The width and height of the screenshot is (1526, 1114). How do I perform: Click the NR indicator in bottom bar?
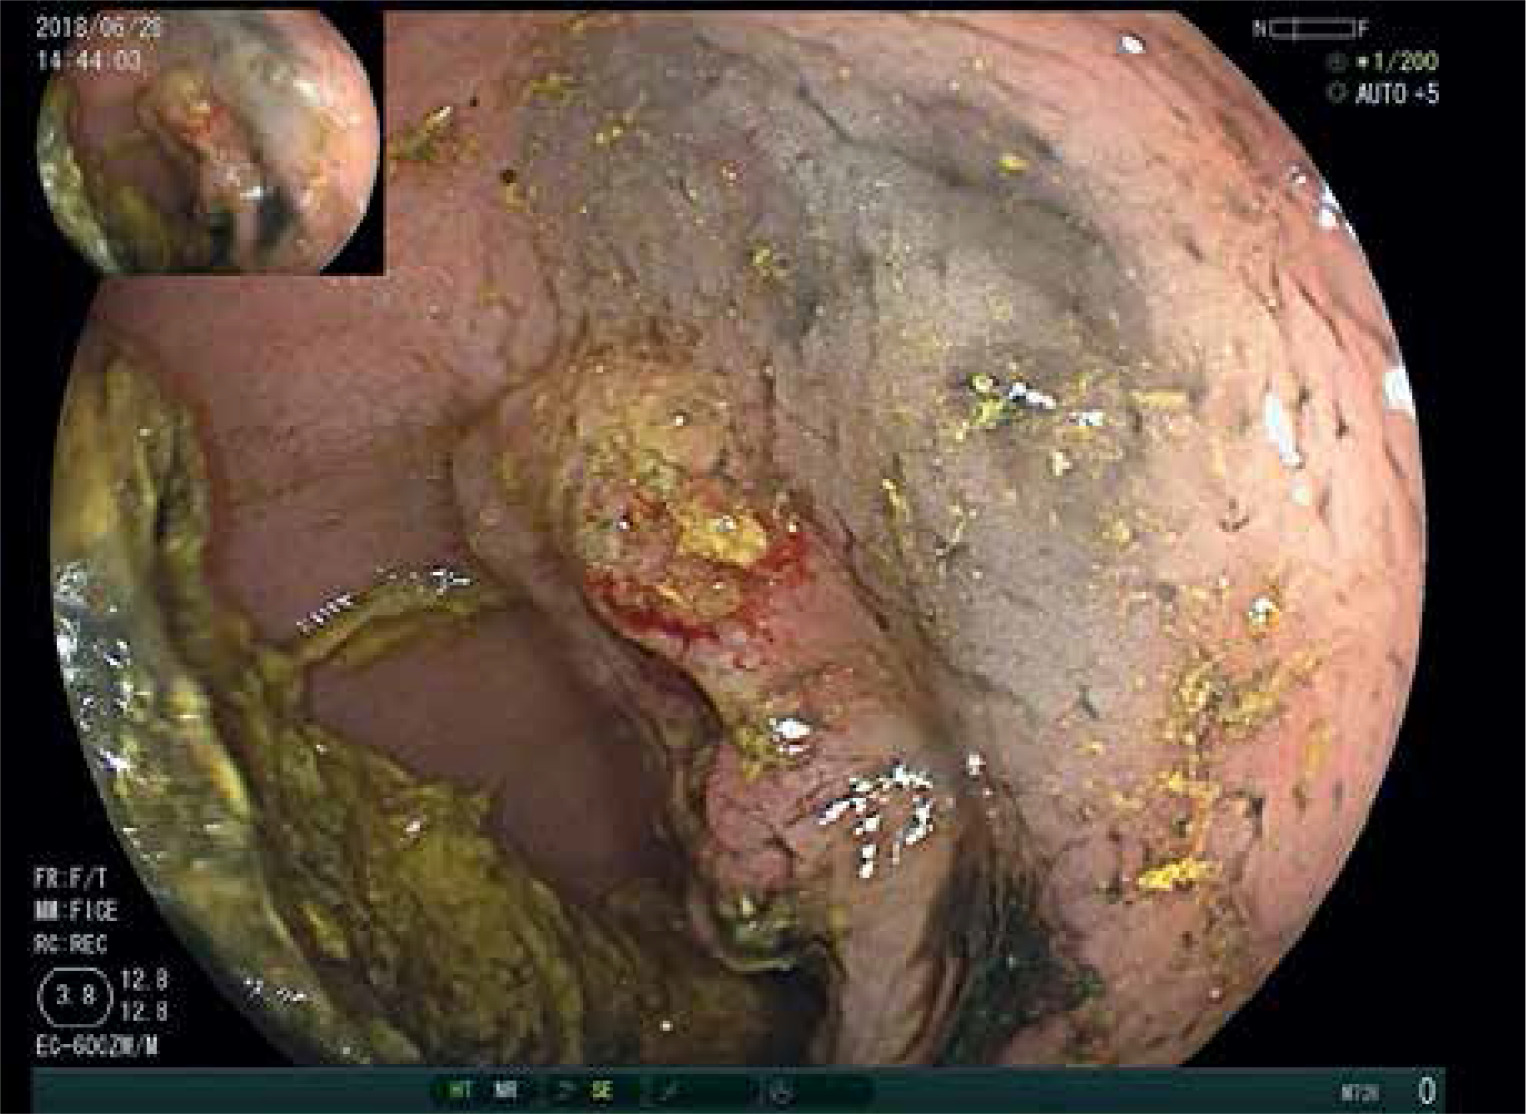click(506, 1090)
